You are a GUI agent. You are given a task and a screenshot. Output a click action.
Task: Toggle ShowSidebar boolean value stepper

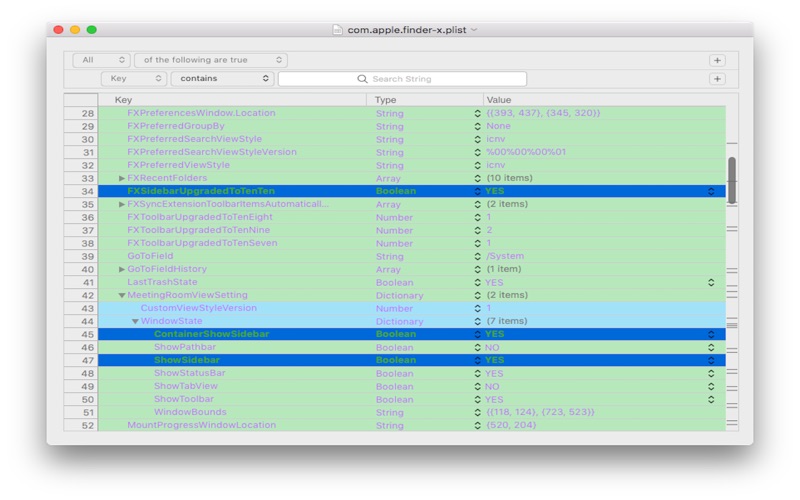[x=711, y=360]
